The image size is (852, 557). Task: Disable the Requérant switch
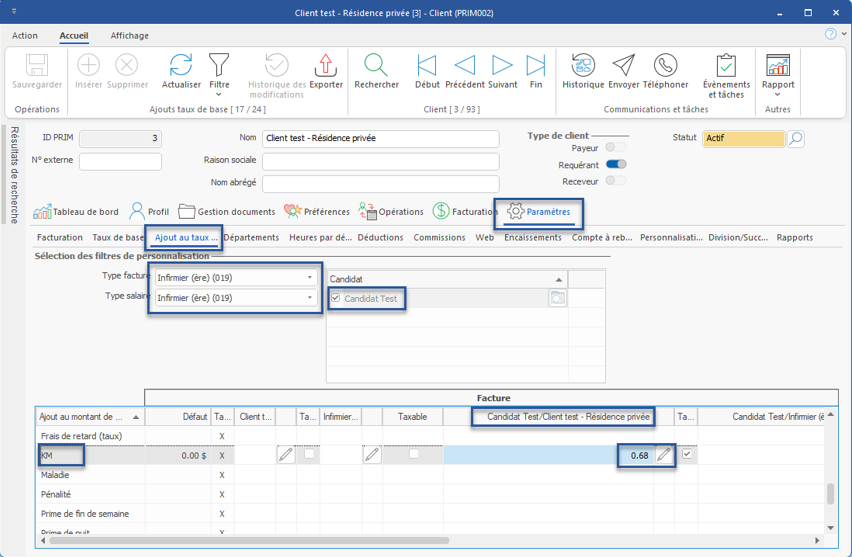616,164
